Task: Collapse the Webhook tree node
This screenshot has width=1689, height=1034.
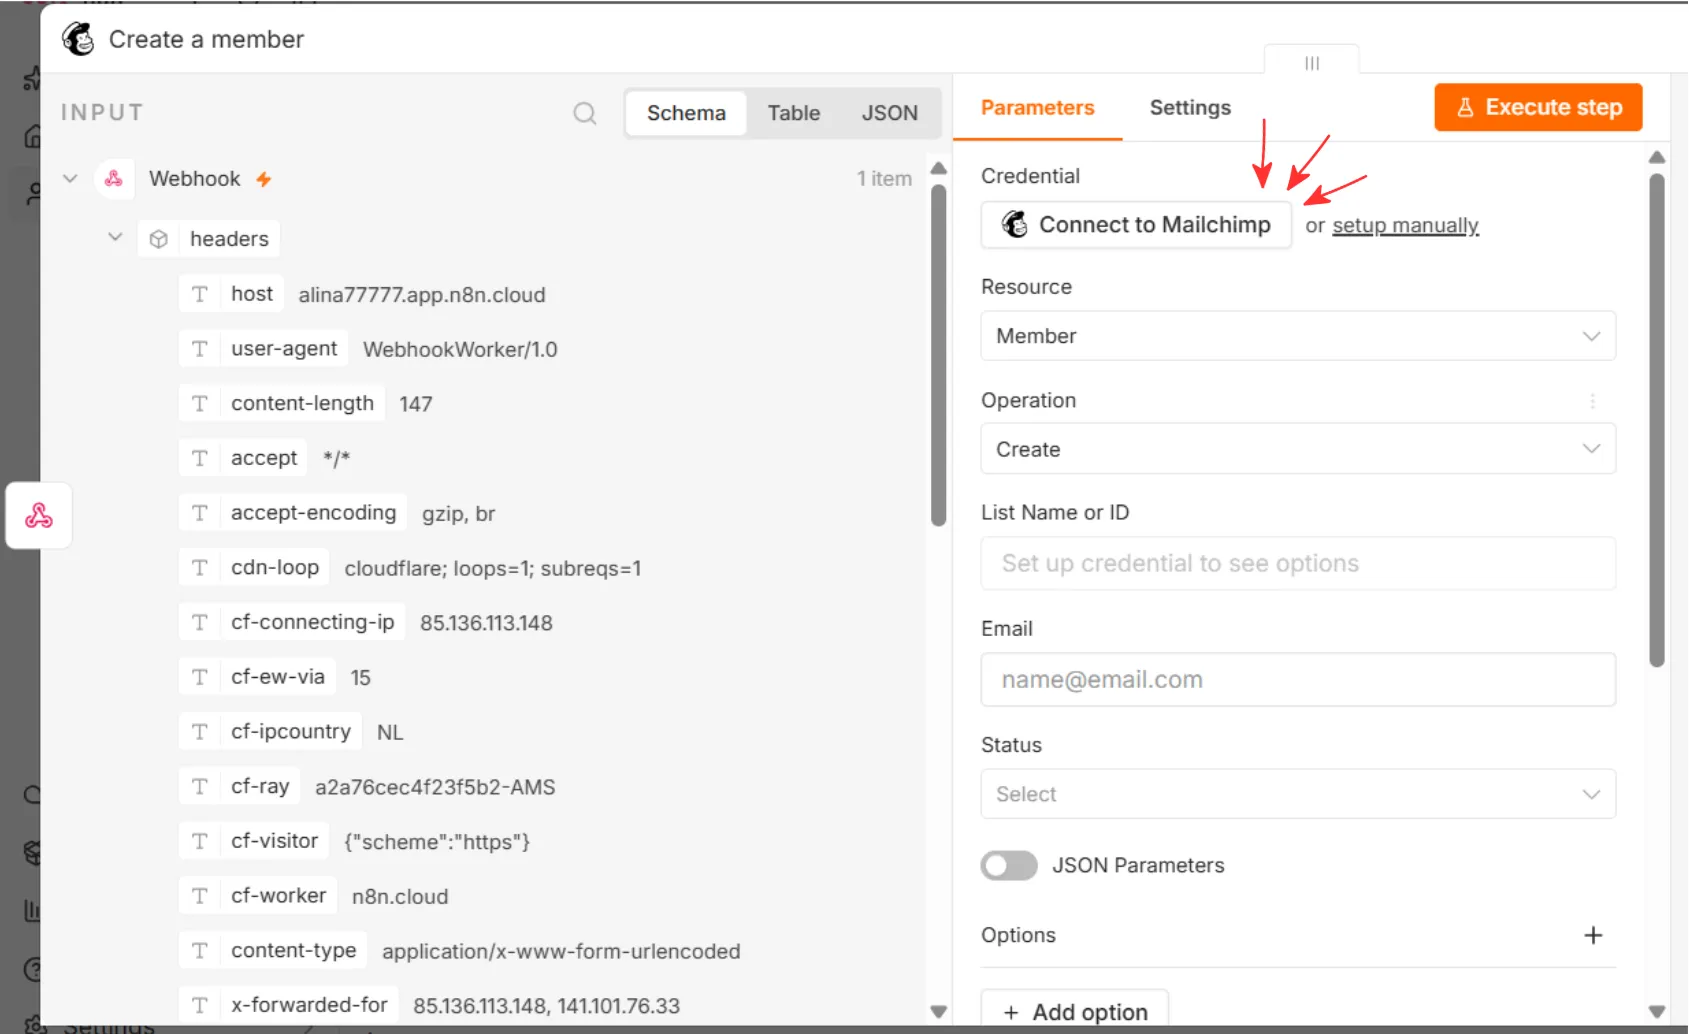Action: click(70, 178)
